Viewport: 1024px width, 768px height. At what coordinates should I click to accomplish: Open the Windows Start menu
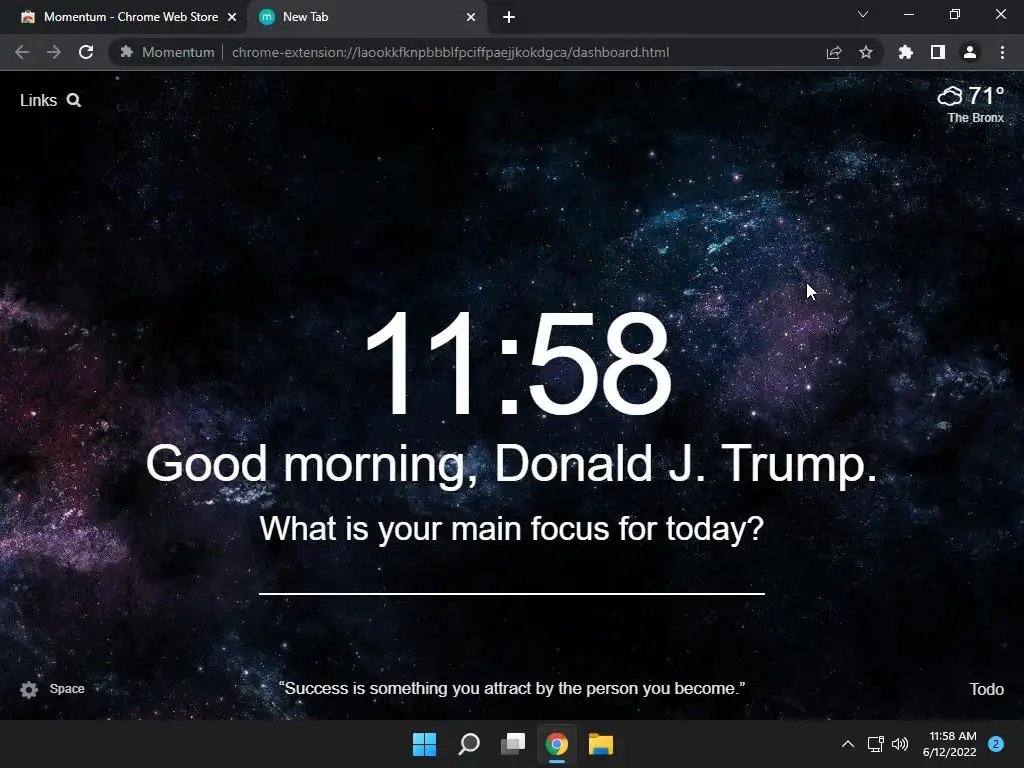(x=424, y=744)
